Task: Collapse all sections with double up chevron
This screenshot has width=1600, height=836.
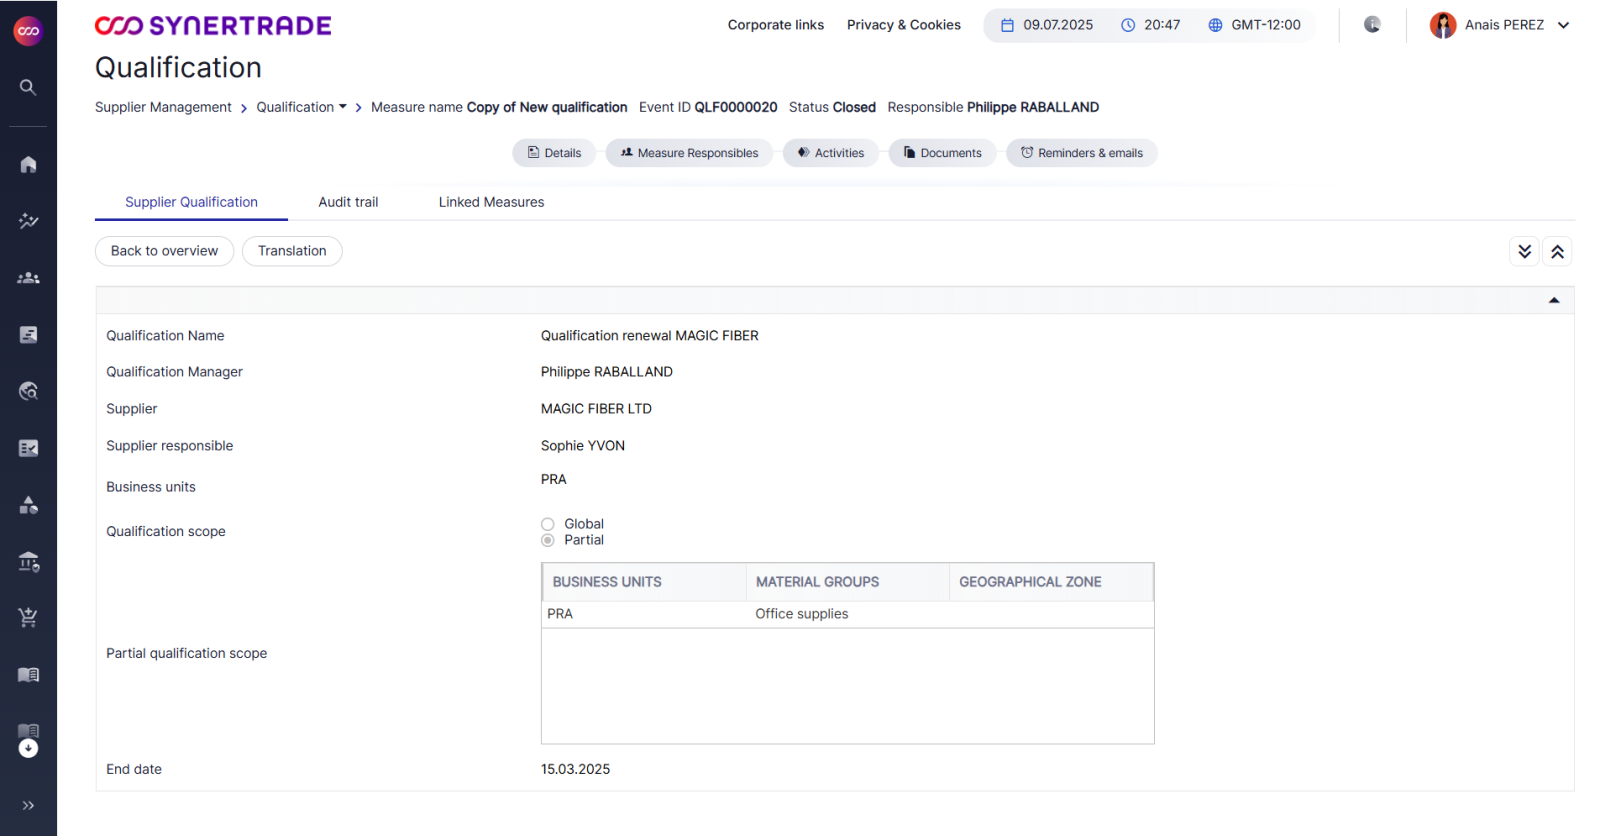Action: click(x=1557, y=251)
